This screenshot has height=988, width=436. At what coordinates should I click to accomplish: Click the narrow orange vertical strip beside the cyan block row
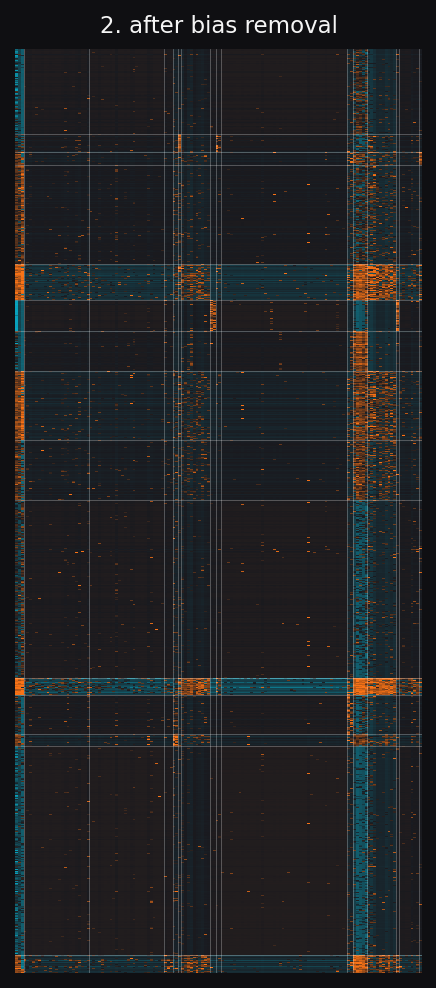213,316
